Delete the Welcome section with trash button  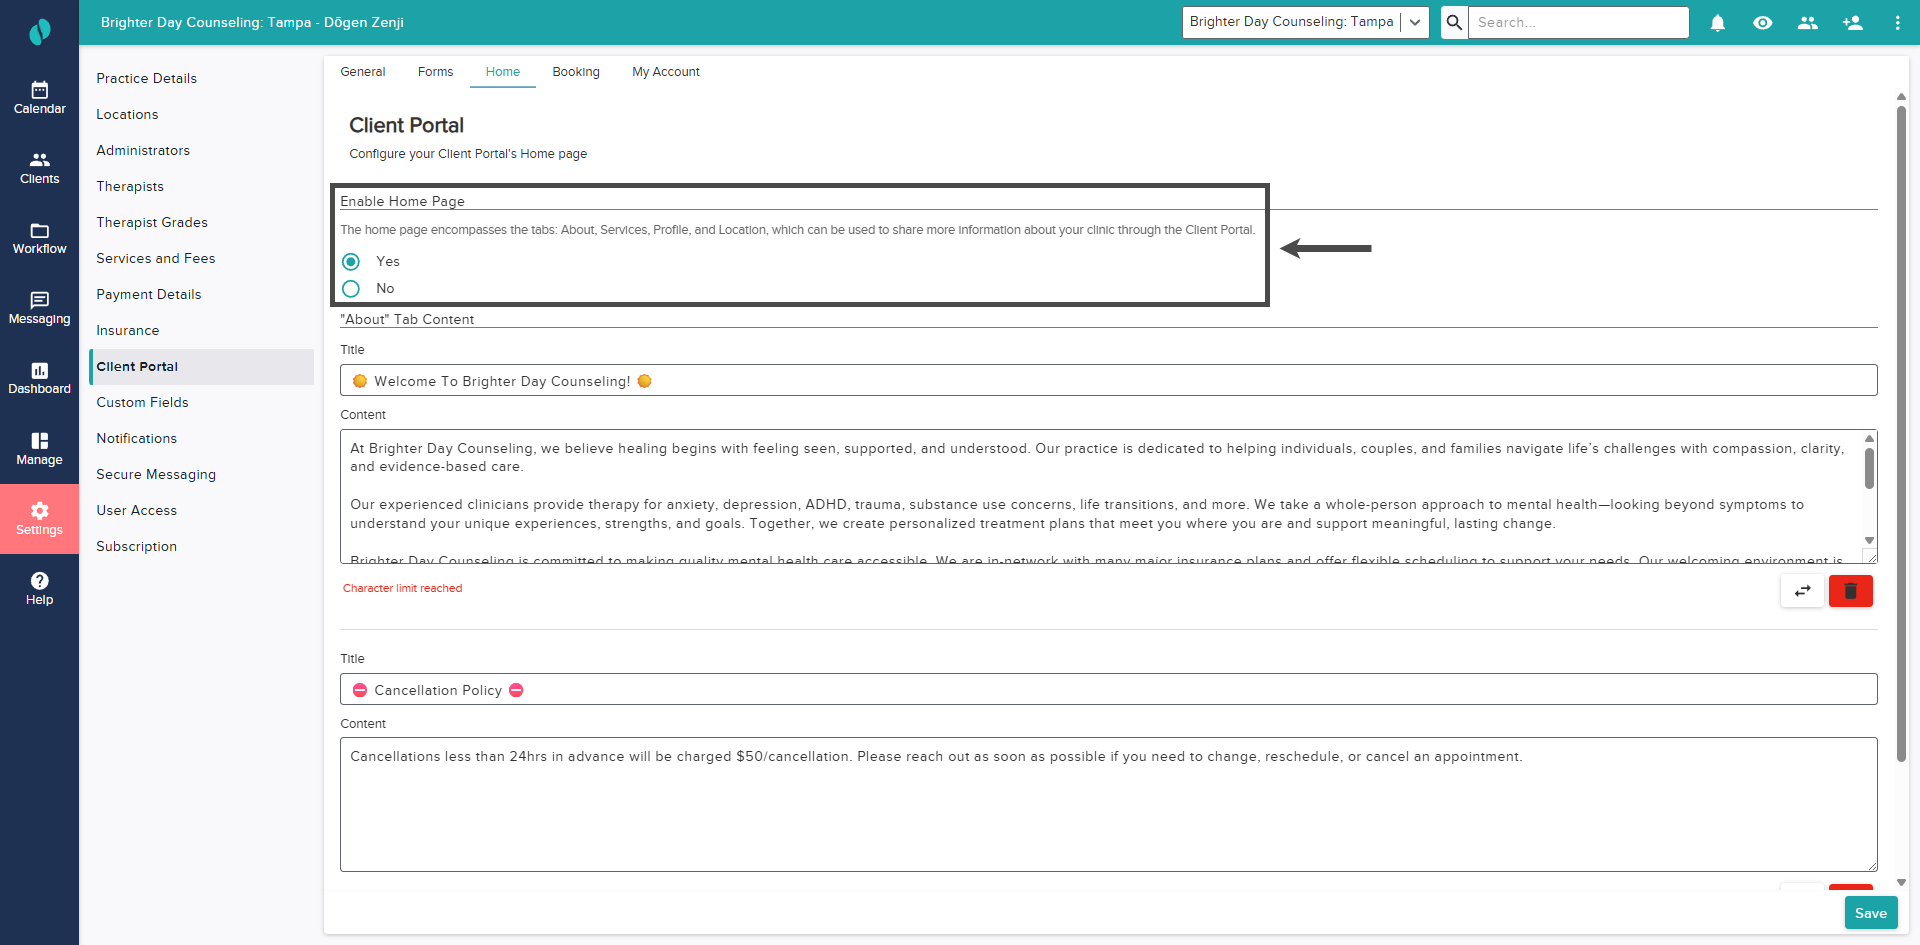pyautogui.click(x=1850, y=591)
